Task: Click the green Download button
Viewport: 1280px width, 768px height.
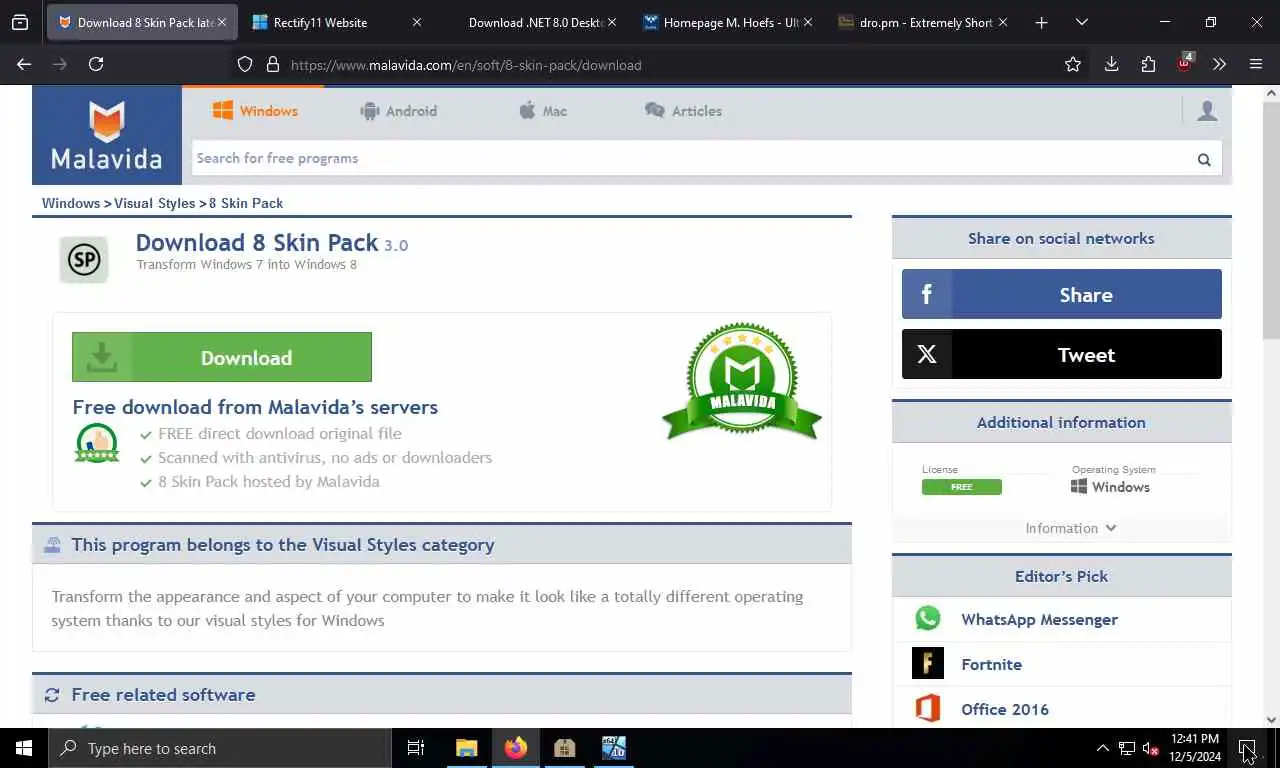Action: pos(222,357)
